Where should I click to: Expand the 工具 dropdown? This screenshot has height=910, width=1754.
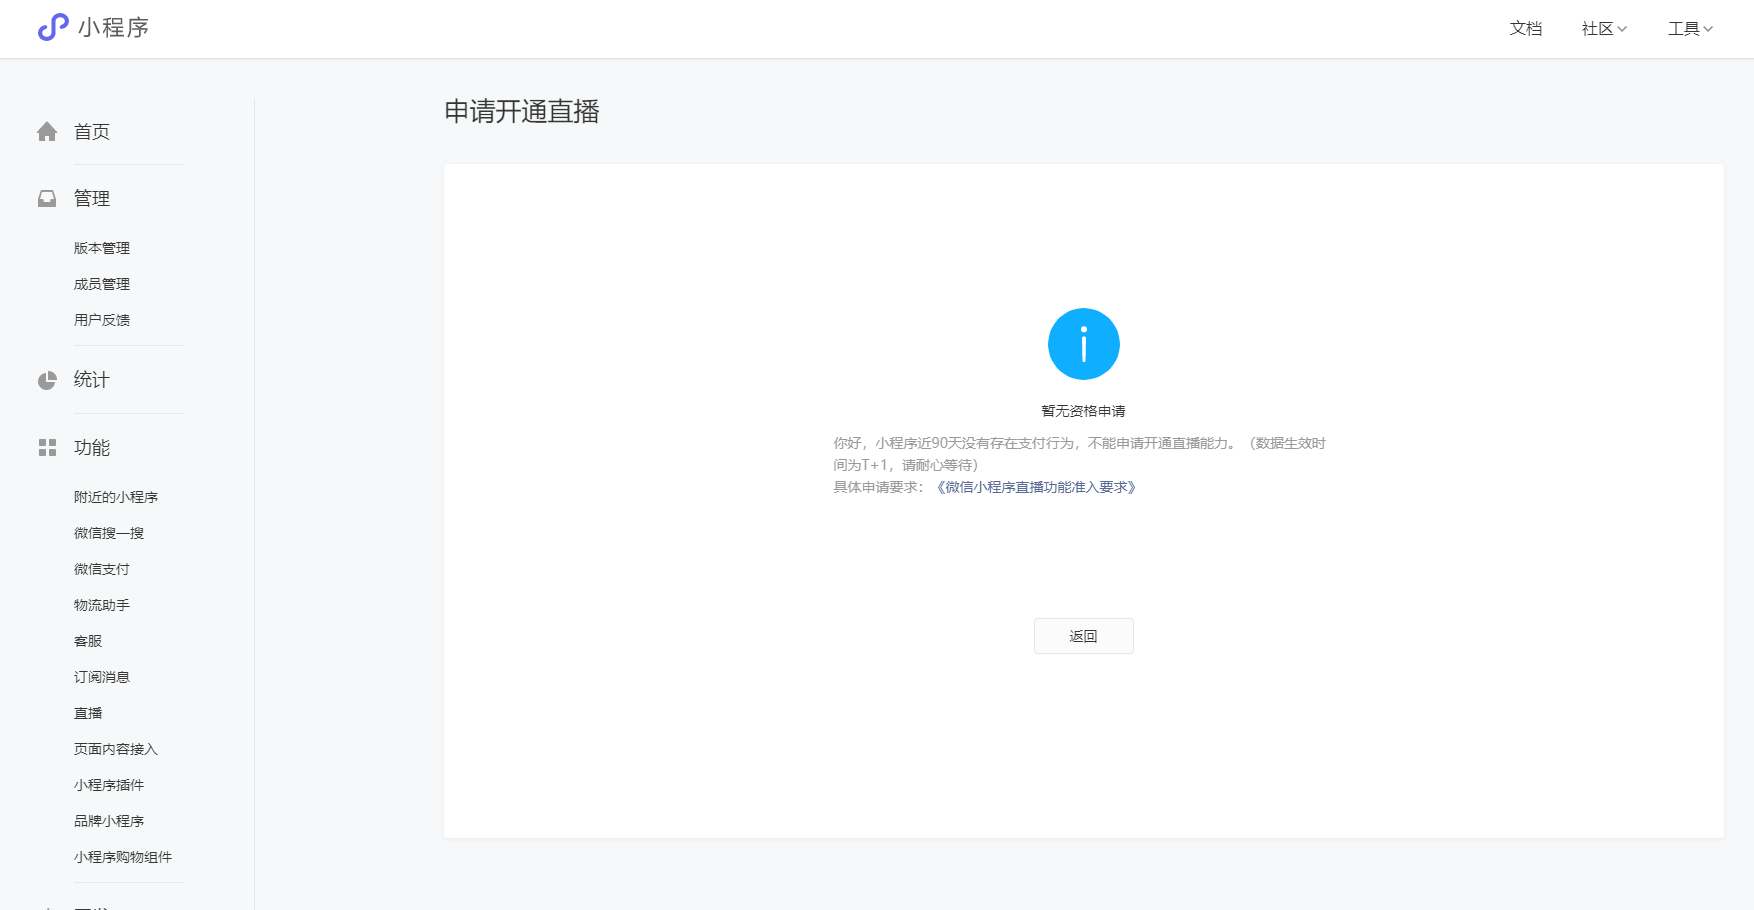[x=1690, y=29]
